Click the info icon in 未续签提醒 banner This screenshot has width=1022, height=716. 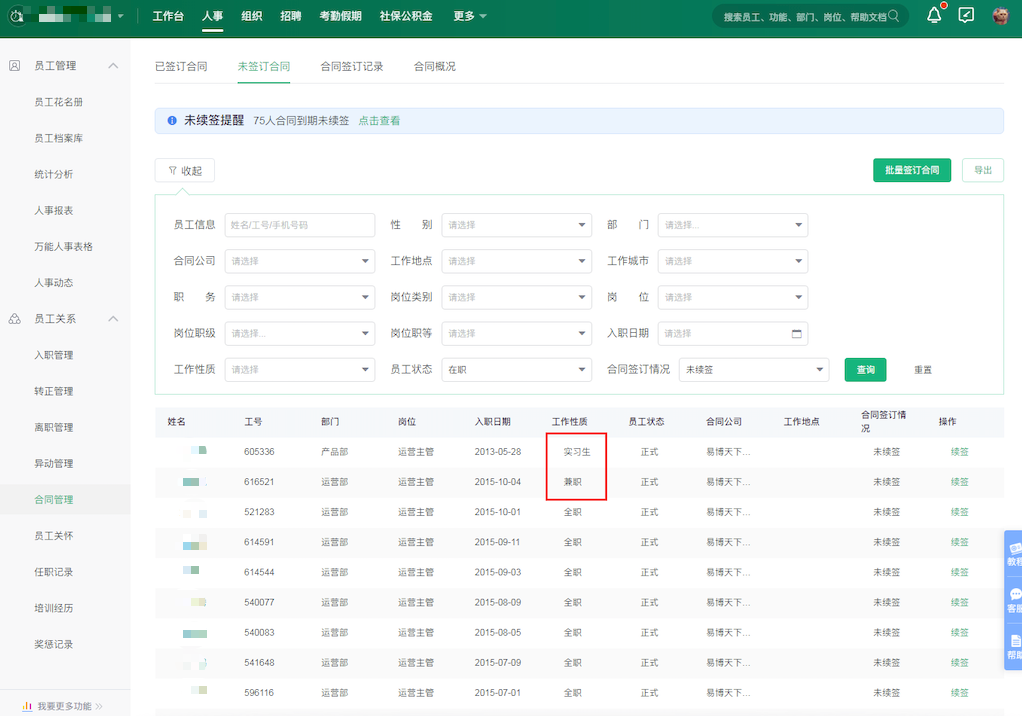pyautogui.click(x=172, y=121)
